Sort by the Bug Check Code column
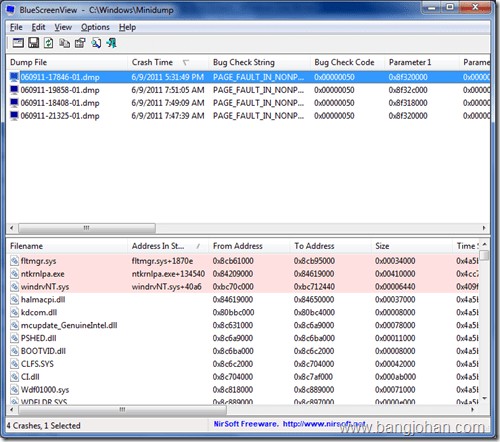The width and height of the screenshot is (500, 442). pyautogui.click(x=347, y=62)
